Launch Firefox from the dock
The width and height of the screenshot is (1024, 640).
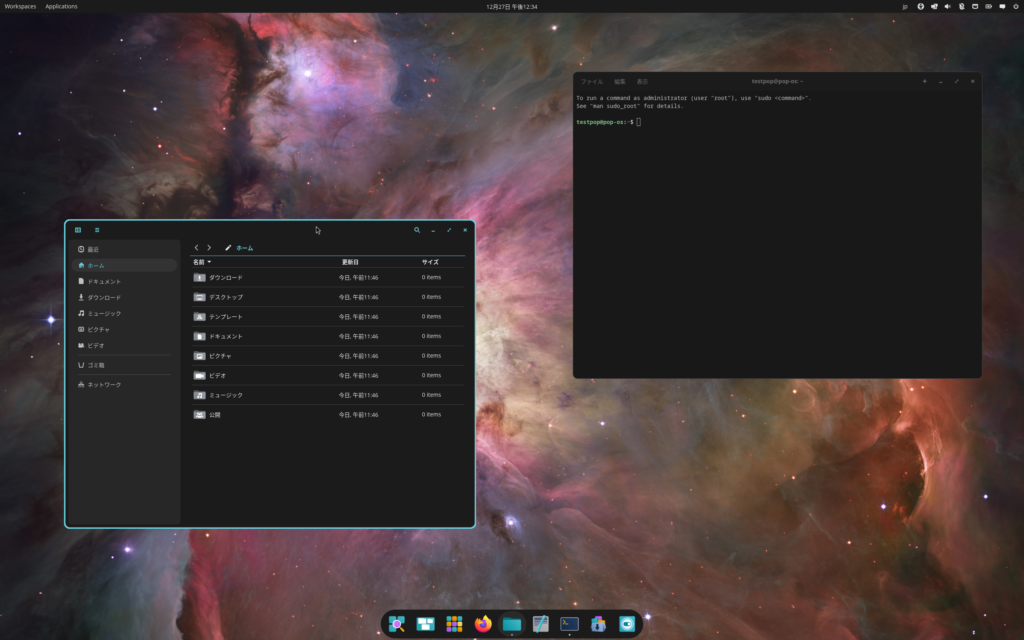(x=483, y=624)
